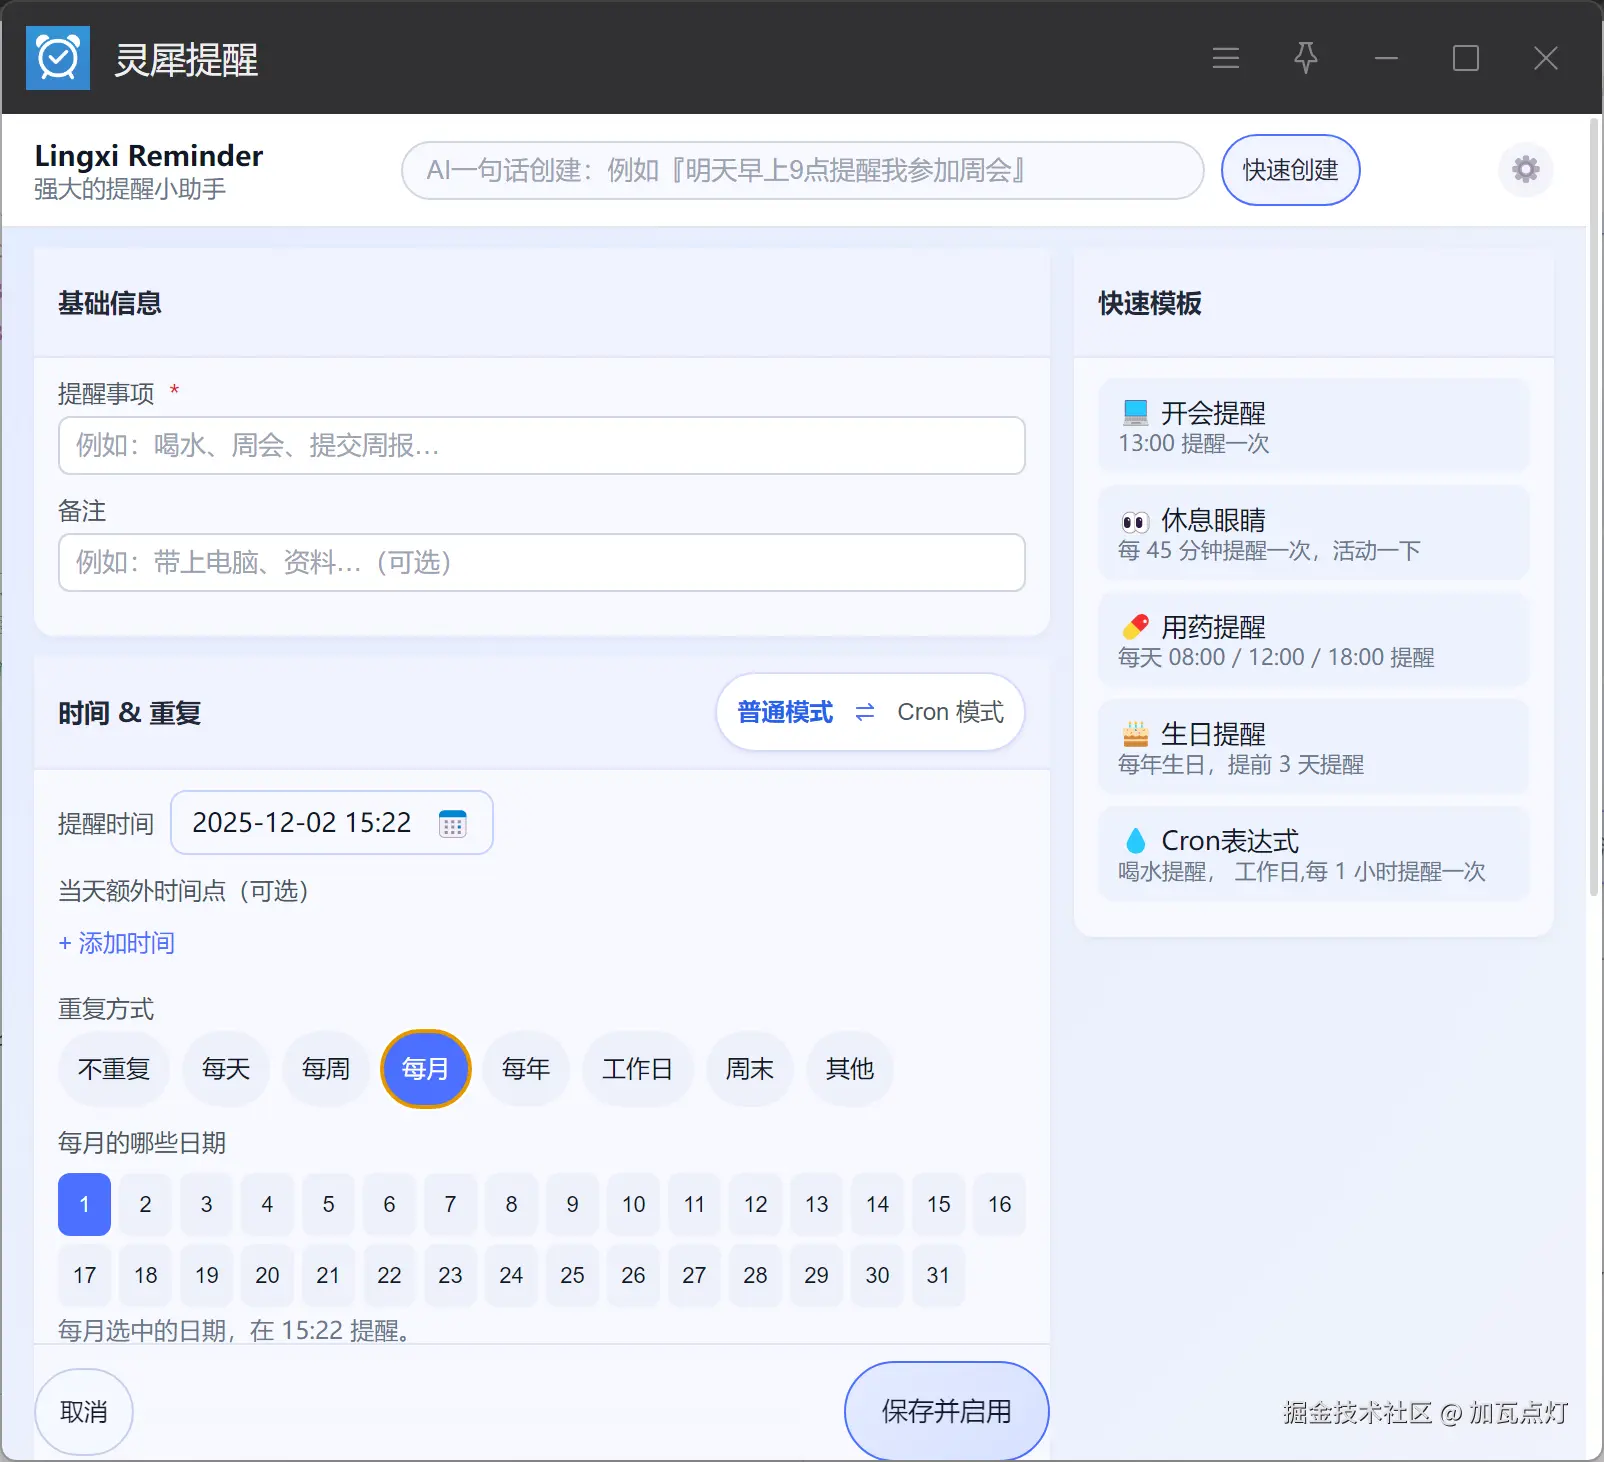Apply the Cron表达式 quick template
The width and height of the screenshot is (1604, 1462).
[1313, 854]
